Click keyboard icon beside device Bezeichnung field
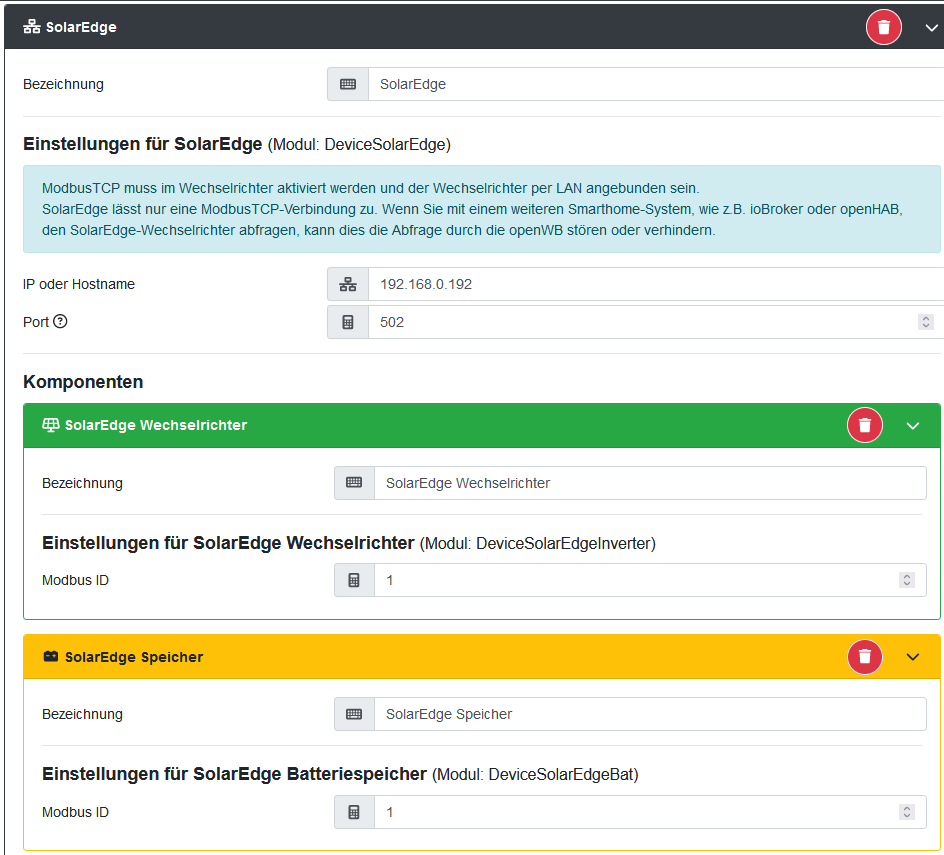 pyautogui.click(x=348, y=84)
